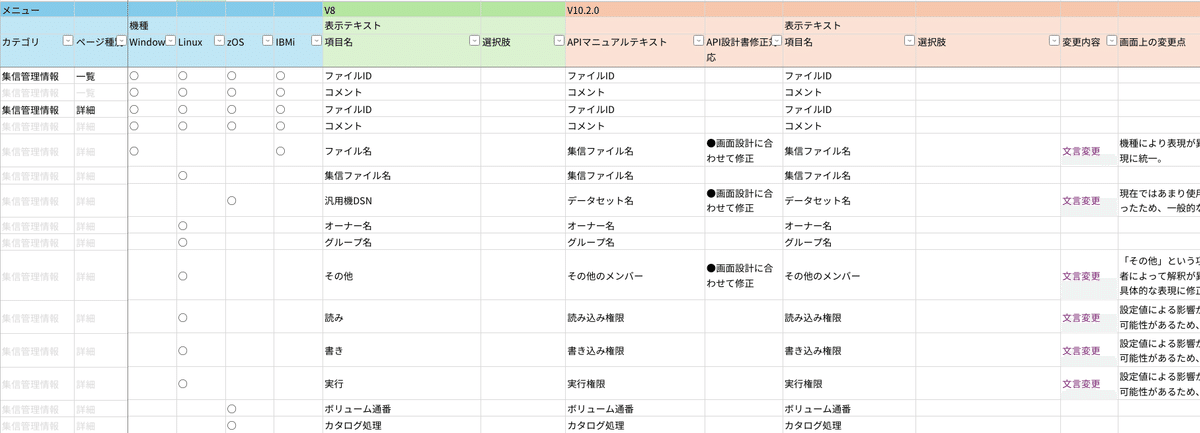Select the V10.2.0 項目名 cell 書き込み権限
The image size is (1200, 433).
(849, 350)
